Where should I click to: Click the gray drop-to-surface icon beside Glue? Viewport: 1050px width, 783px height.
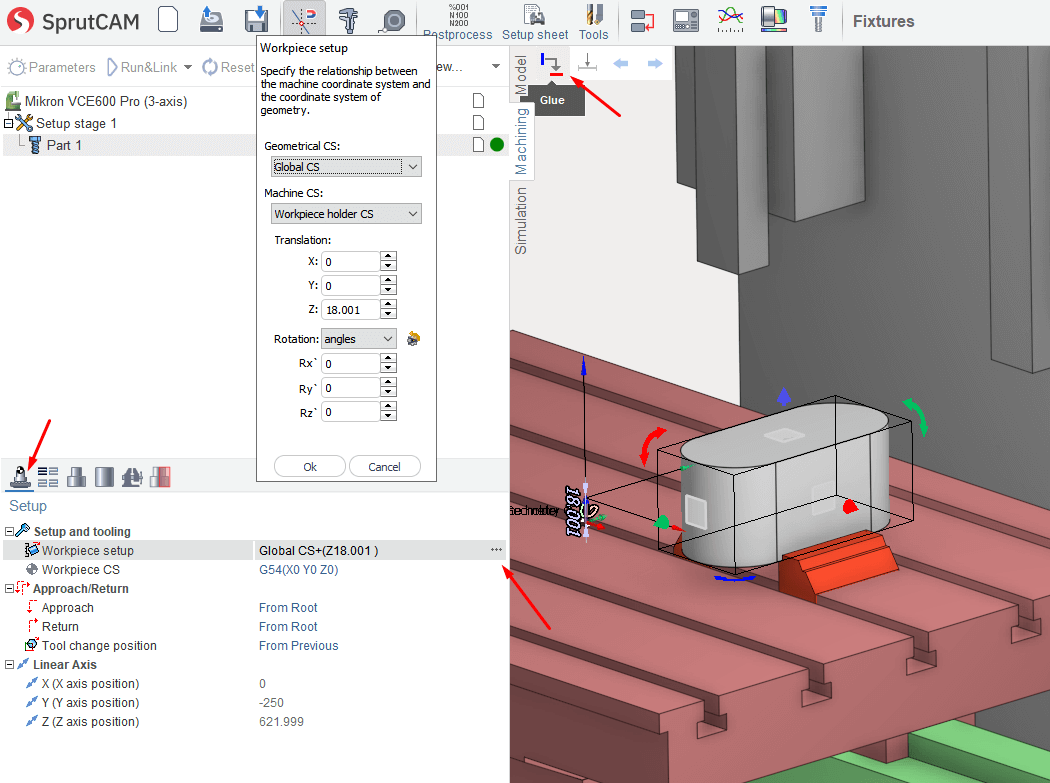point(587,63)
